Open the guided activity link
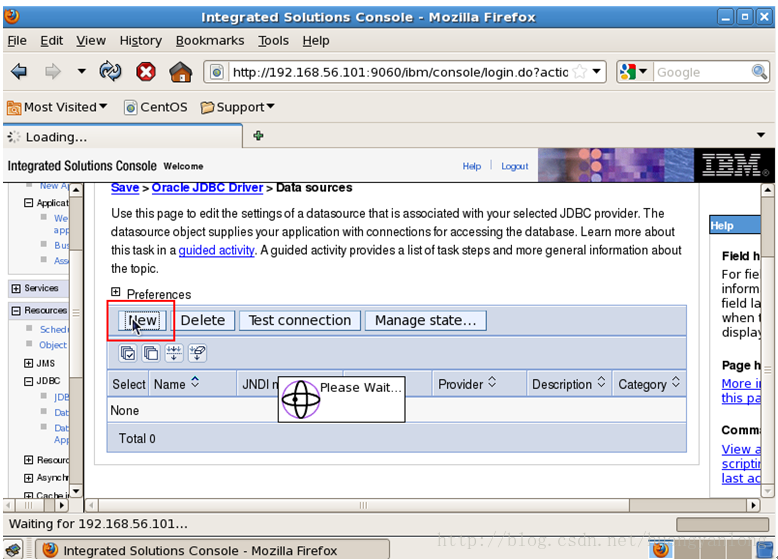 [216, 250]
